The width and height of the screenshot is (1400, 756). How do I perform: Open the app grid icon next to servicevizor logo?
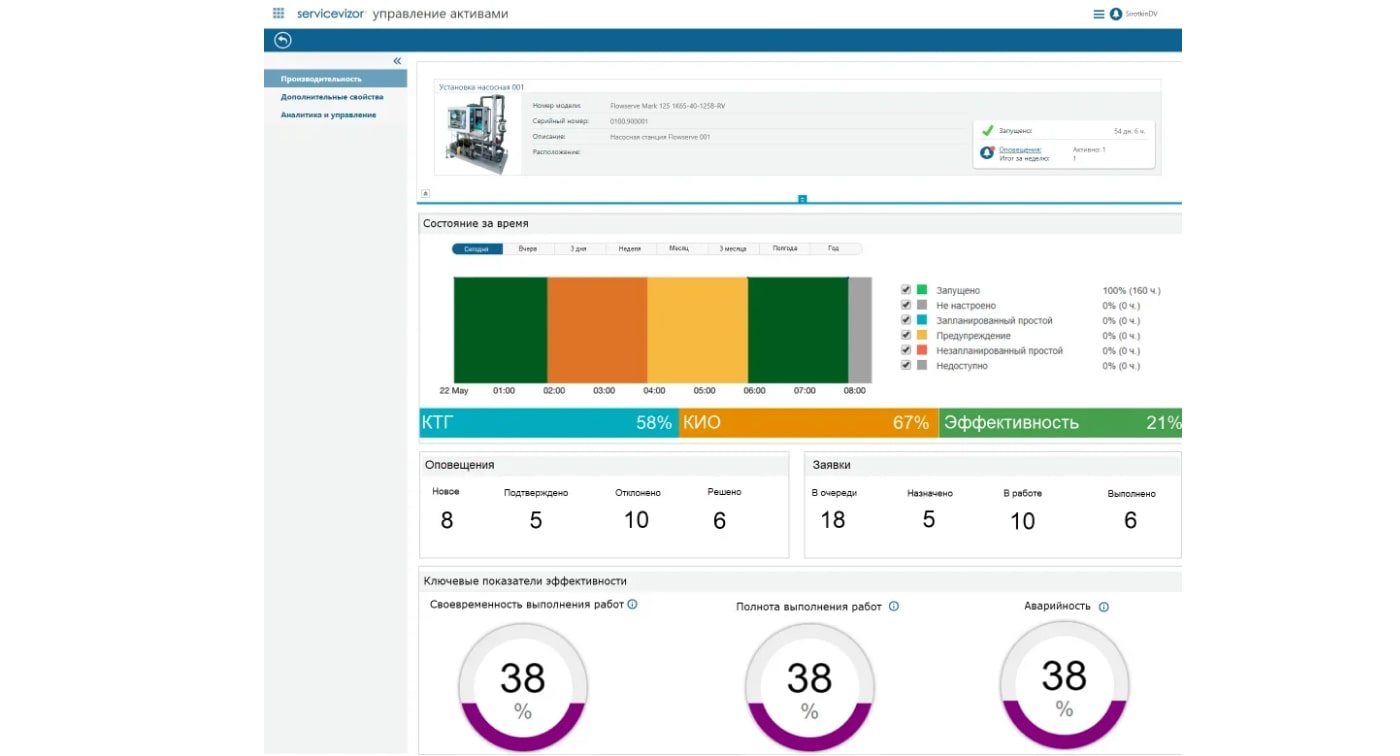(277, 13)
